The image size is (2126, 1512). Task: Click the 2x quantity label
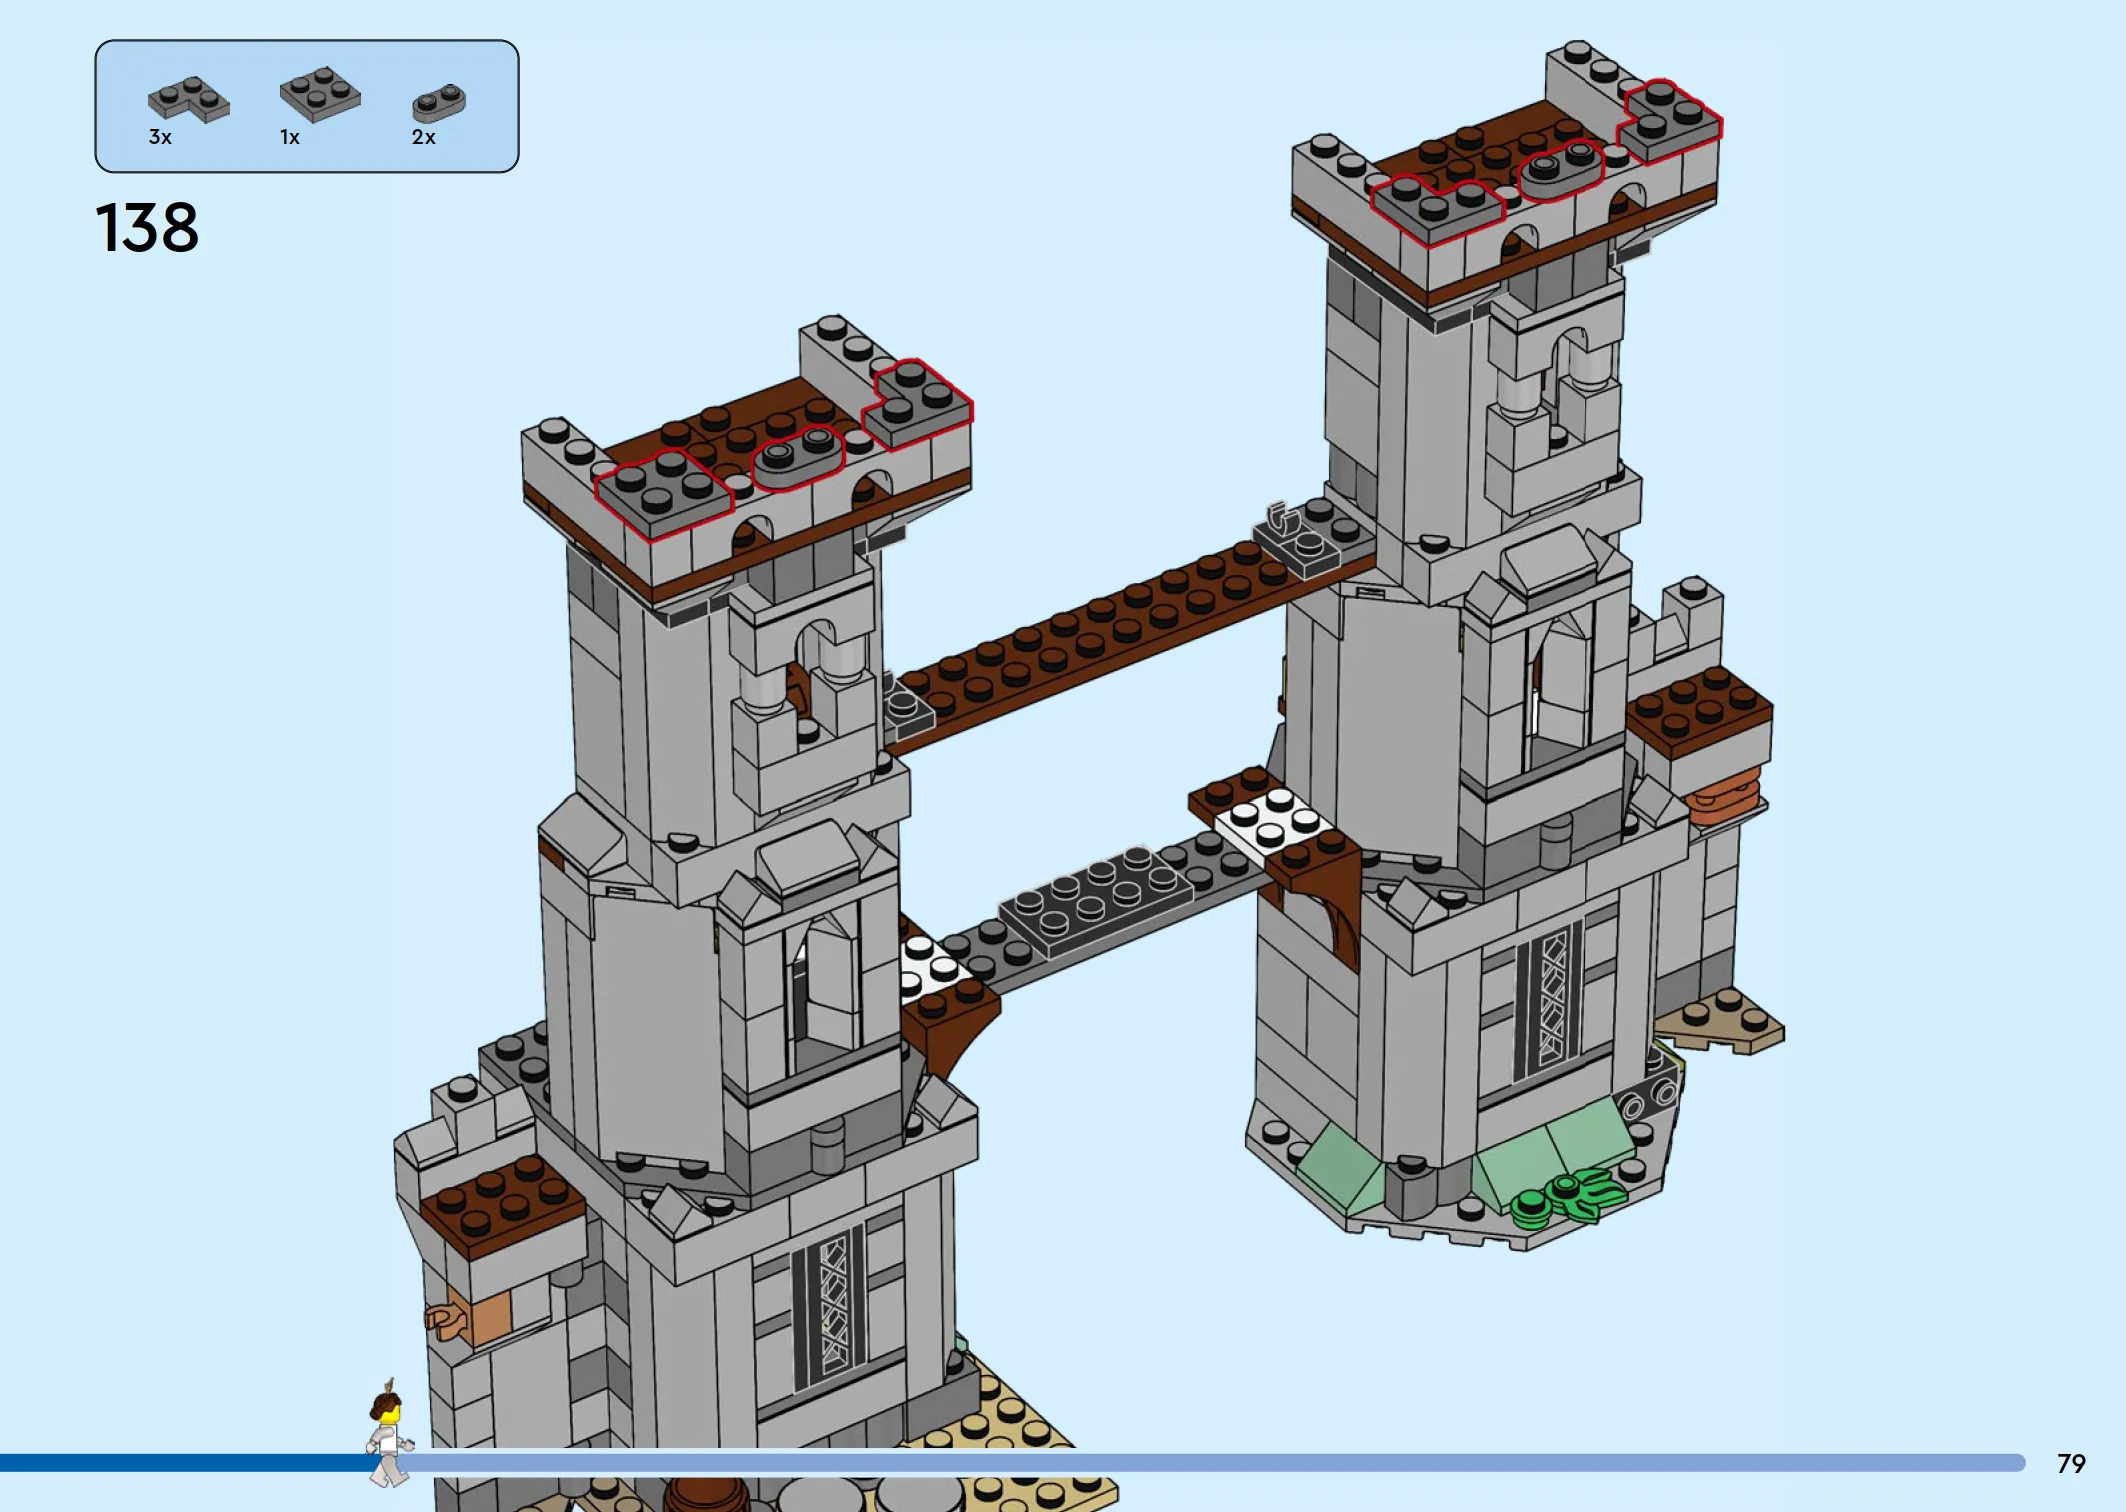[423, 138]
